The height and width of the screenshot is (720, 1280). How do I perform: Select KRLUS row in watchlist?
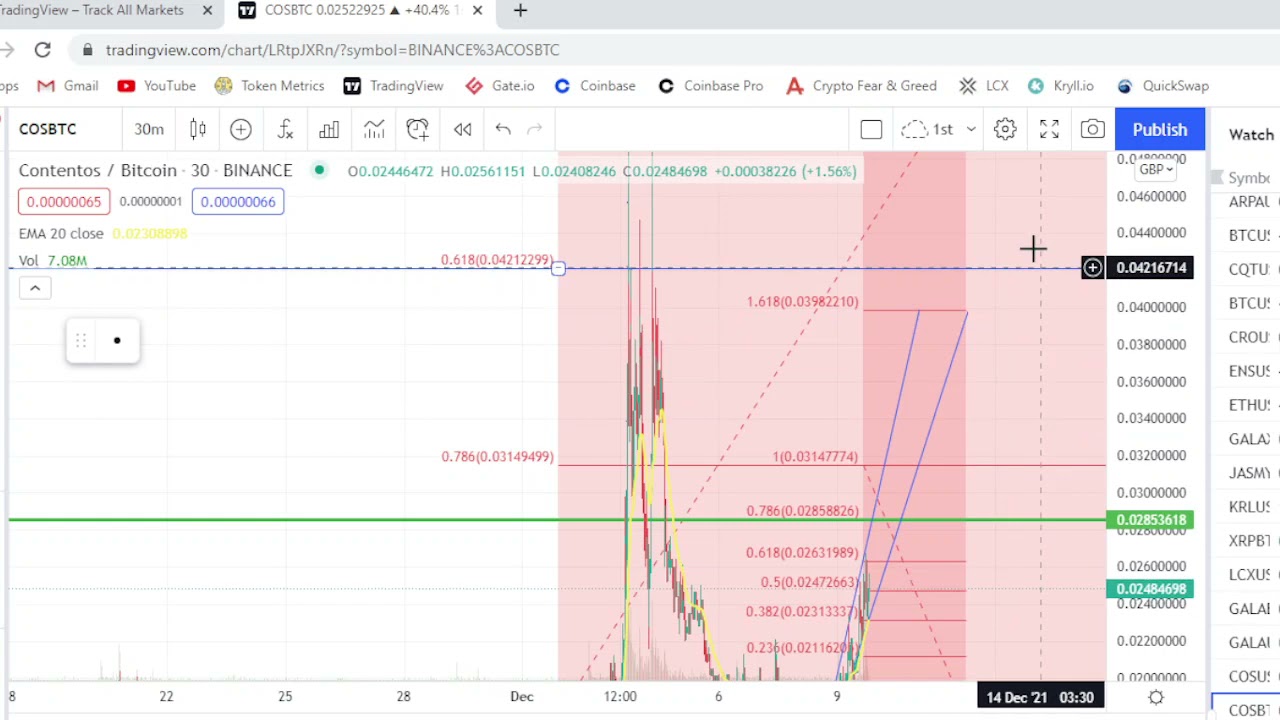coord(1248,507)
